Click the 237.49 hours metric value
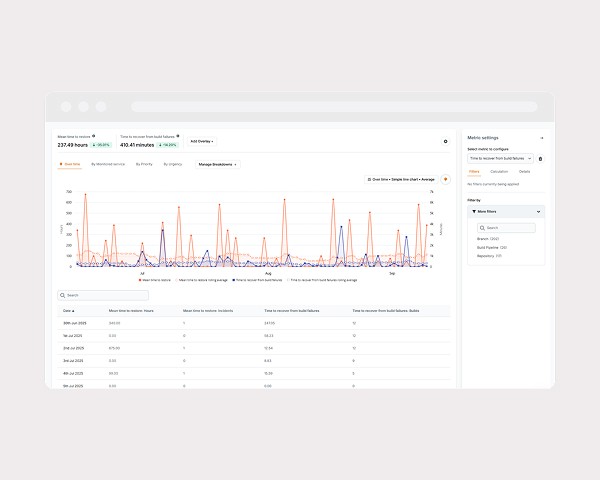The height and width of the screenshot is (480, 600). 73,145
